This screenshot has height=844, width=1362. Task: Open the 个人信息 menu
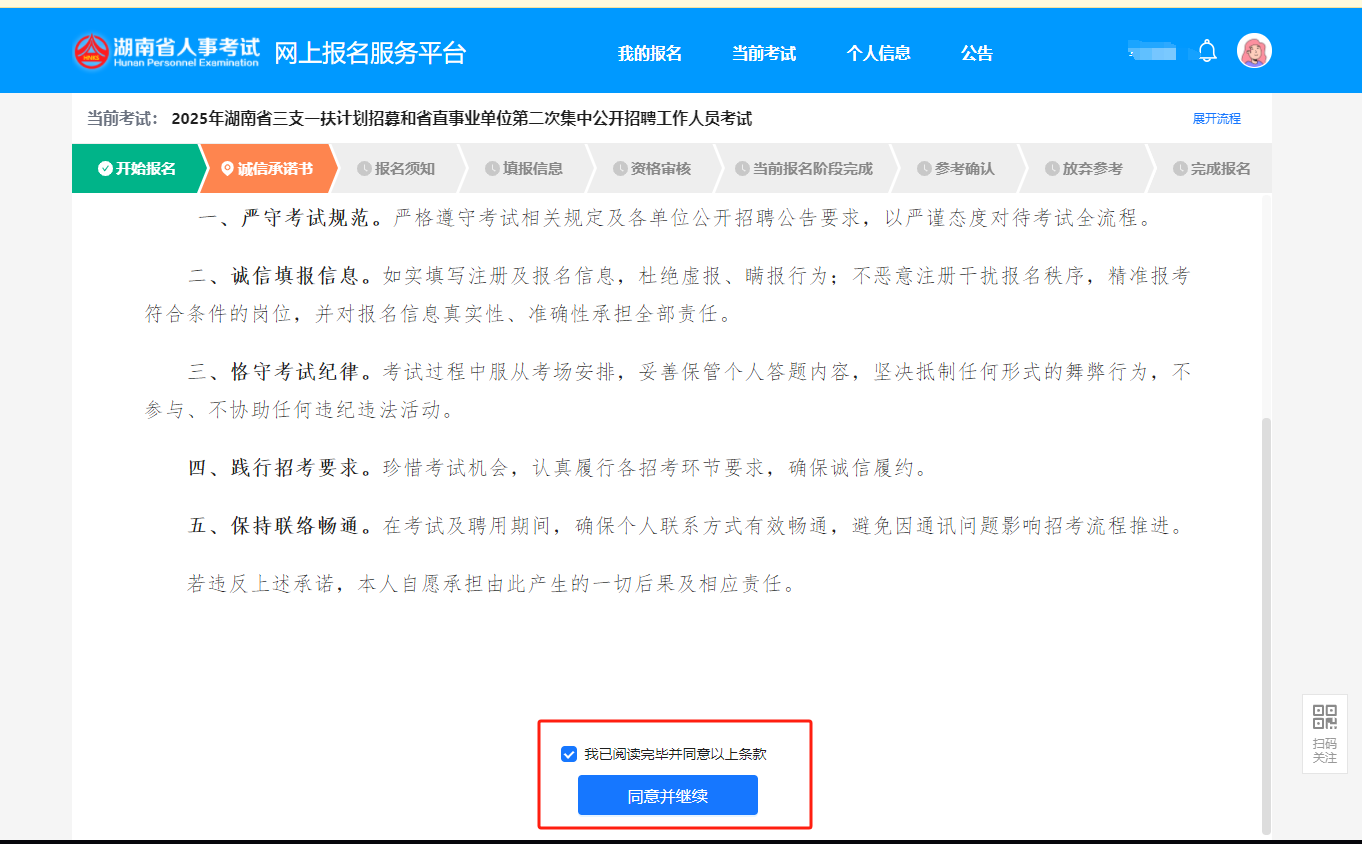[879, 53]
